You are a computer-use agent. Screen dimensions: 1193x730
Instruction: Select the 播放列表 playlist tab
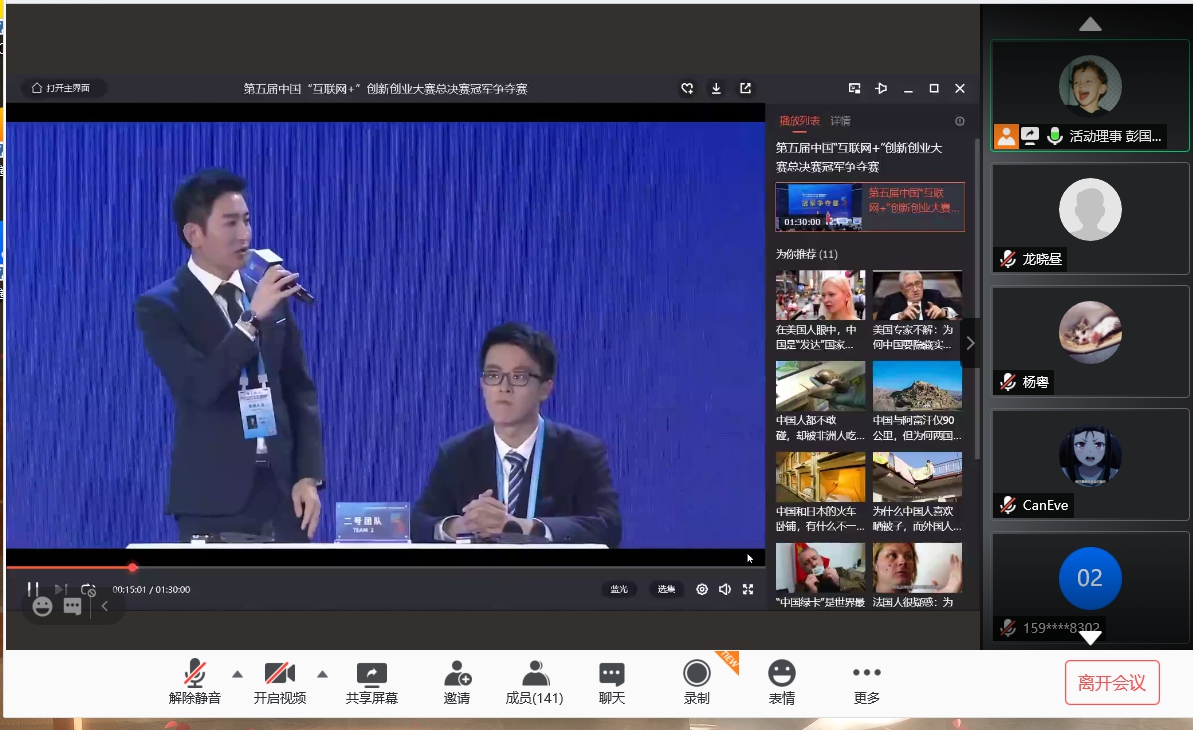pyautogui.click(x=799, y=121)
